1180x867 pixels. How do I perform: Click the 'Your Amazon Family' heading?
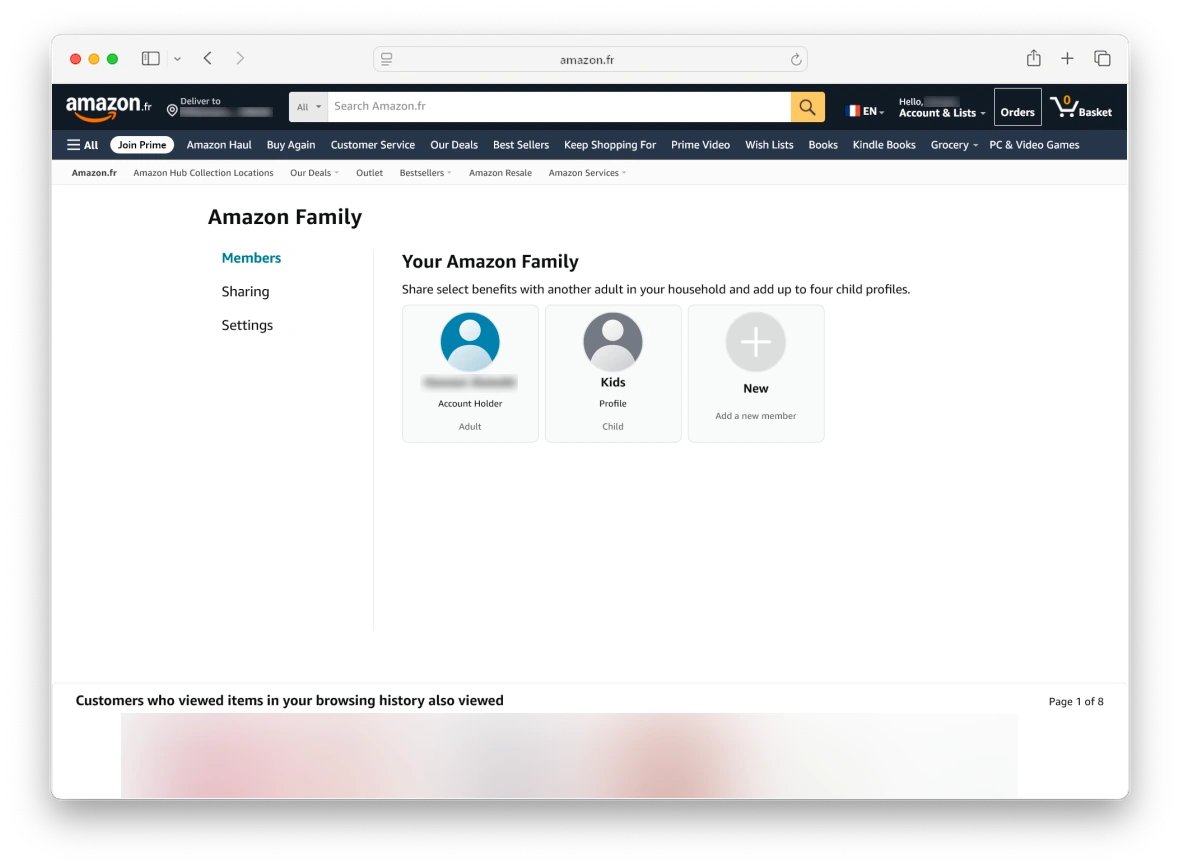pos(490,261)
